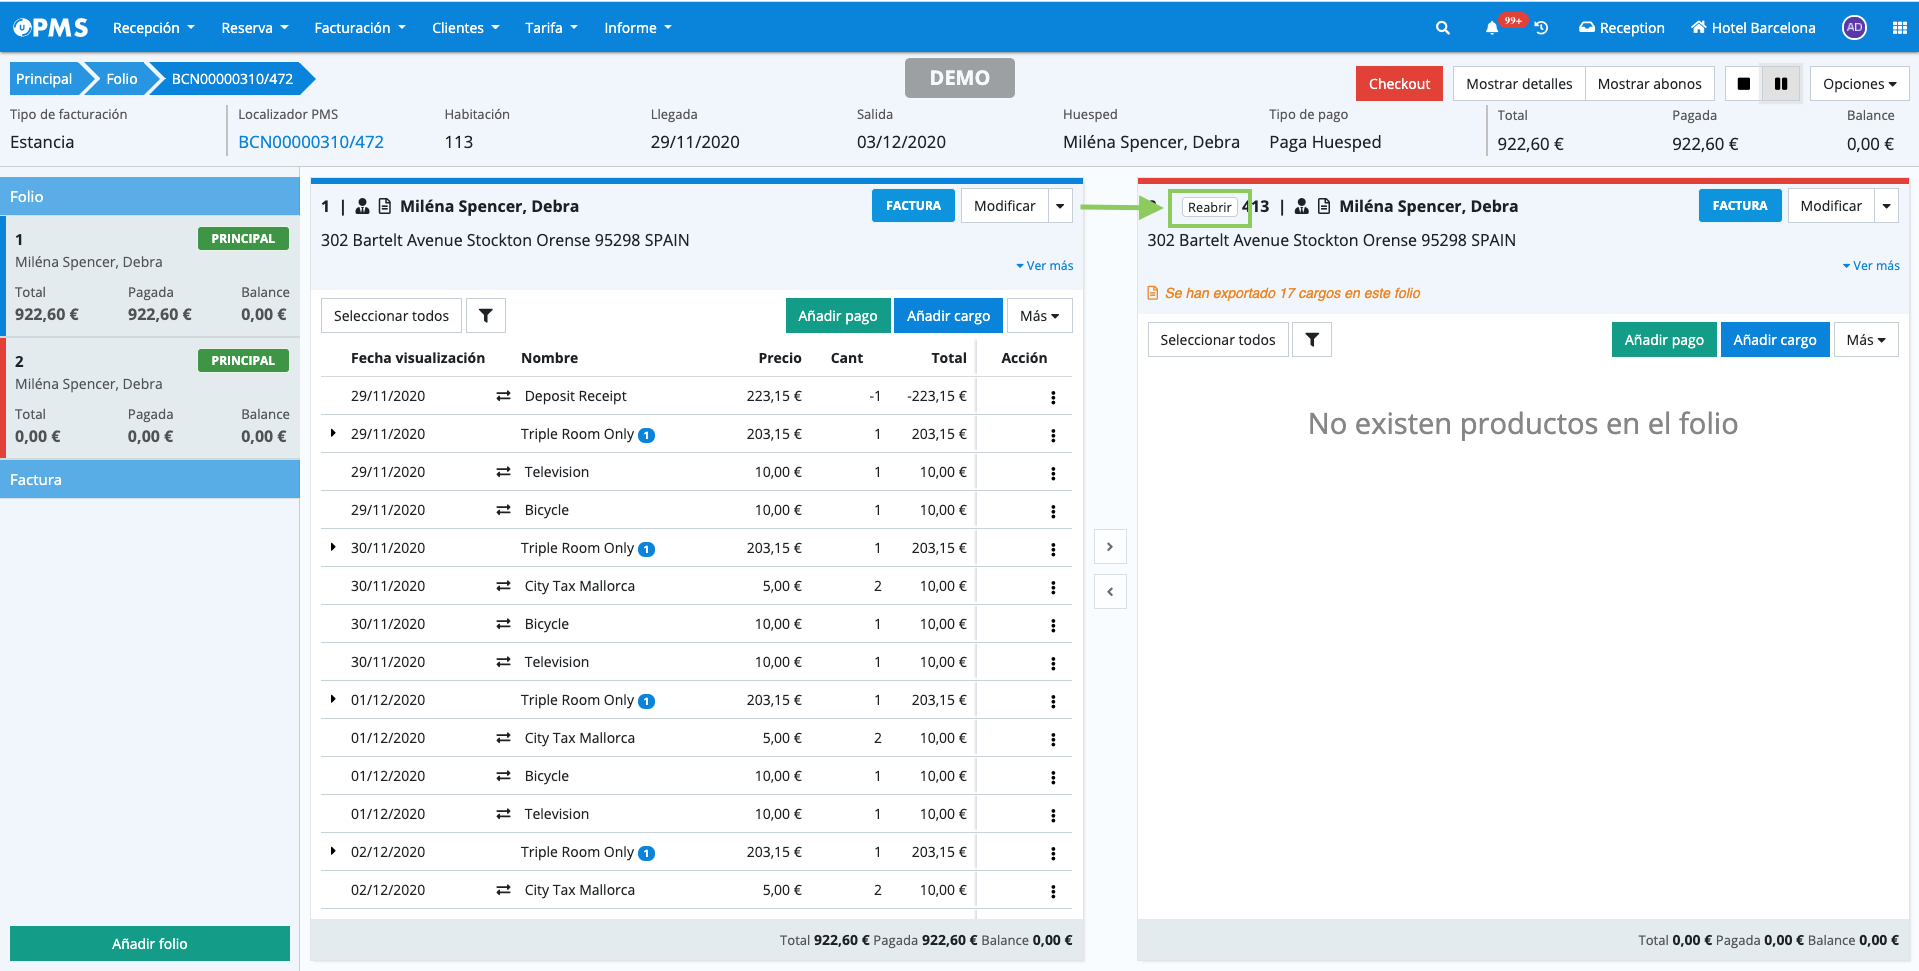
Task: Click the history clock icon
Action: click(1542, 28)
